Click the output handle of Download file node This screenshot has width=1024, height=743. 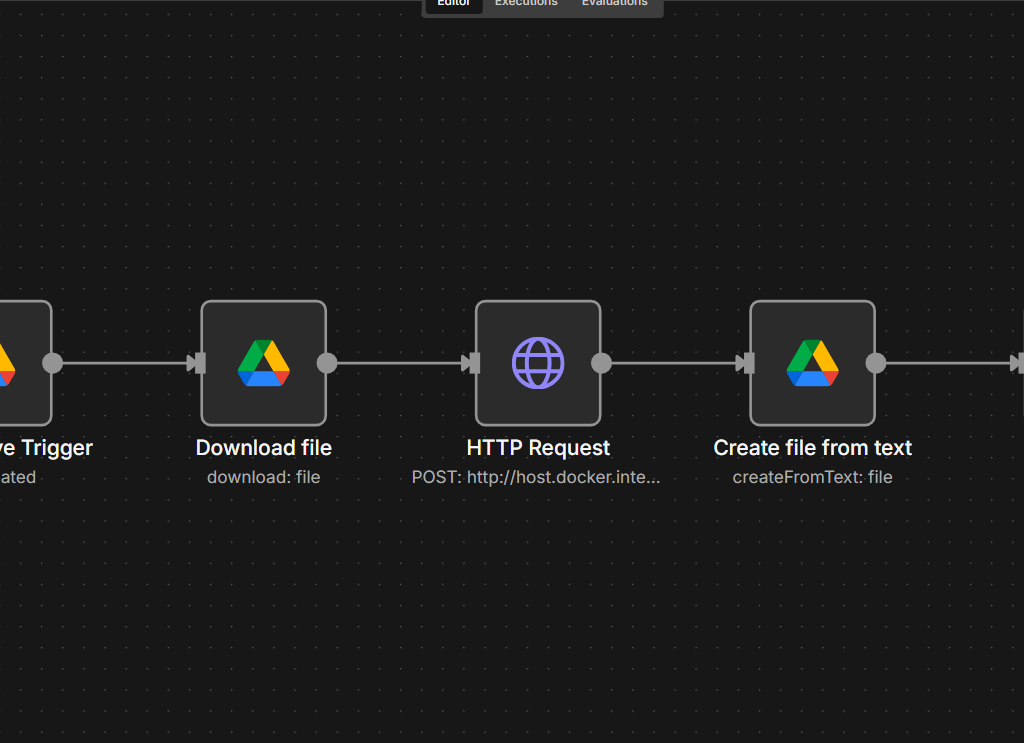coord(327,363)
